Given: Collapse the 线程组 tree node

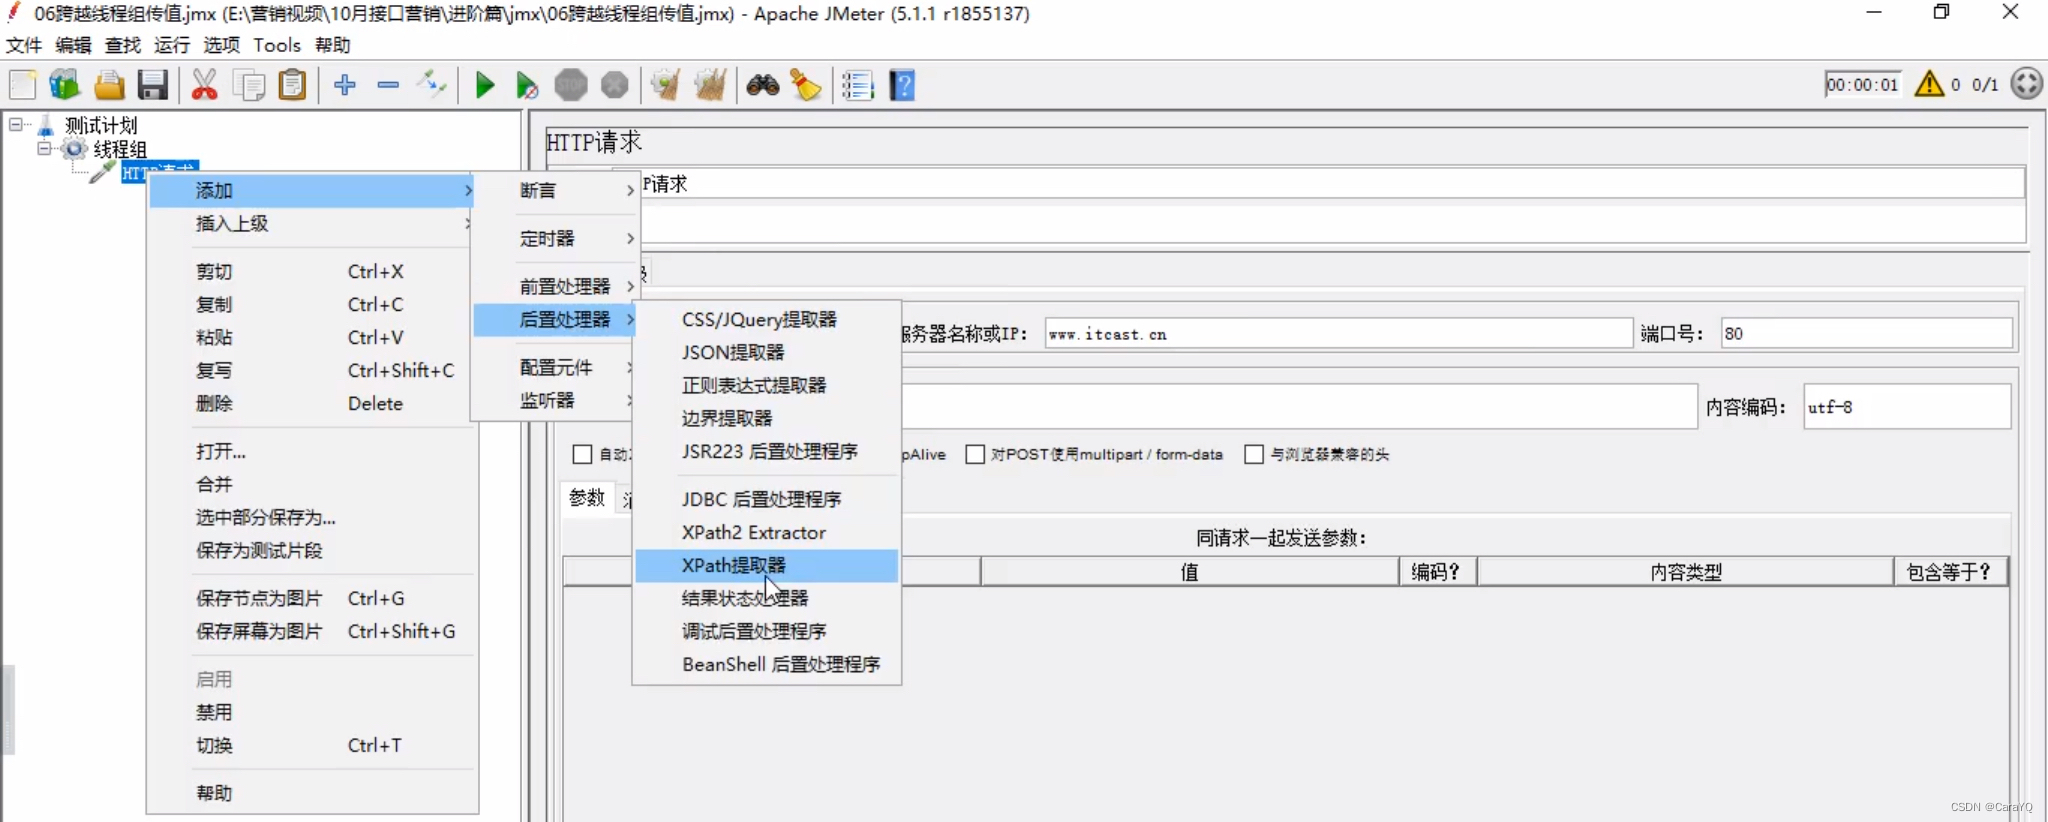Looking at the screenshot, I should pyautogui.click(x=44, y=148).
